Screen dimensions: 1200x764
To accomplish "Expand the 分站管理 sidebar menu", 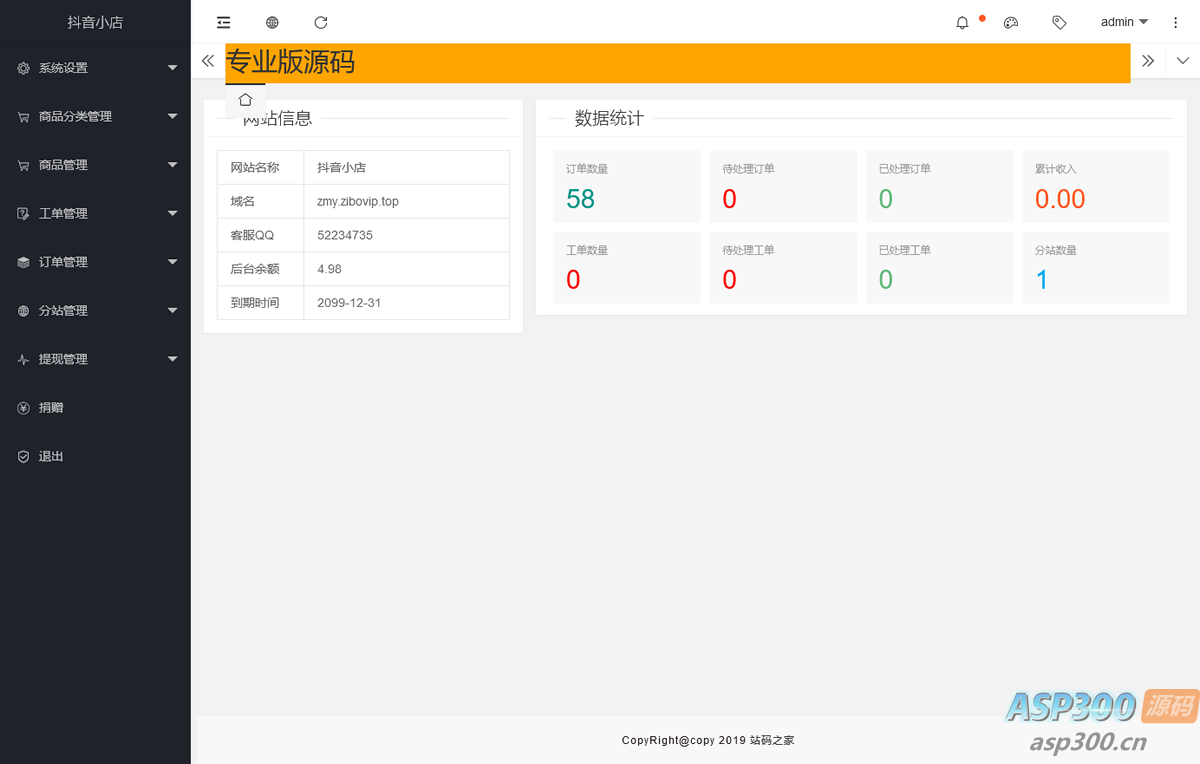I will (x=95, y=311).
